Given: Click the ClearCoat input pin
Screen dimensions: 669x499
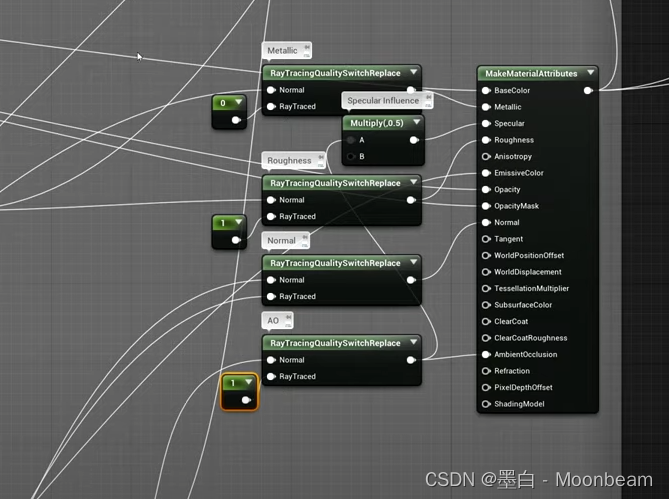Looking at the screenshot, I should point(486,322).
